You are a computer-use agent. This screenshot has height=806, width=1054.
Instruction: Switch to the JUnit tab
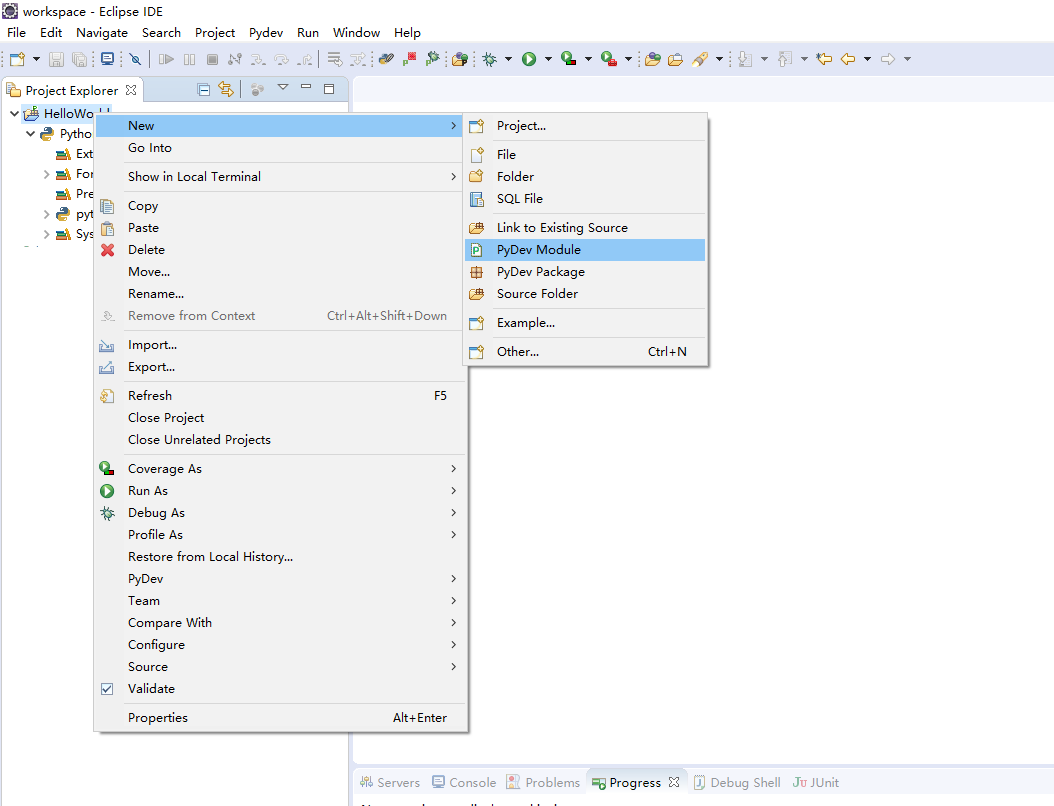tap(816, 782)
